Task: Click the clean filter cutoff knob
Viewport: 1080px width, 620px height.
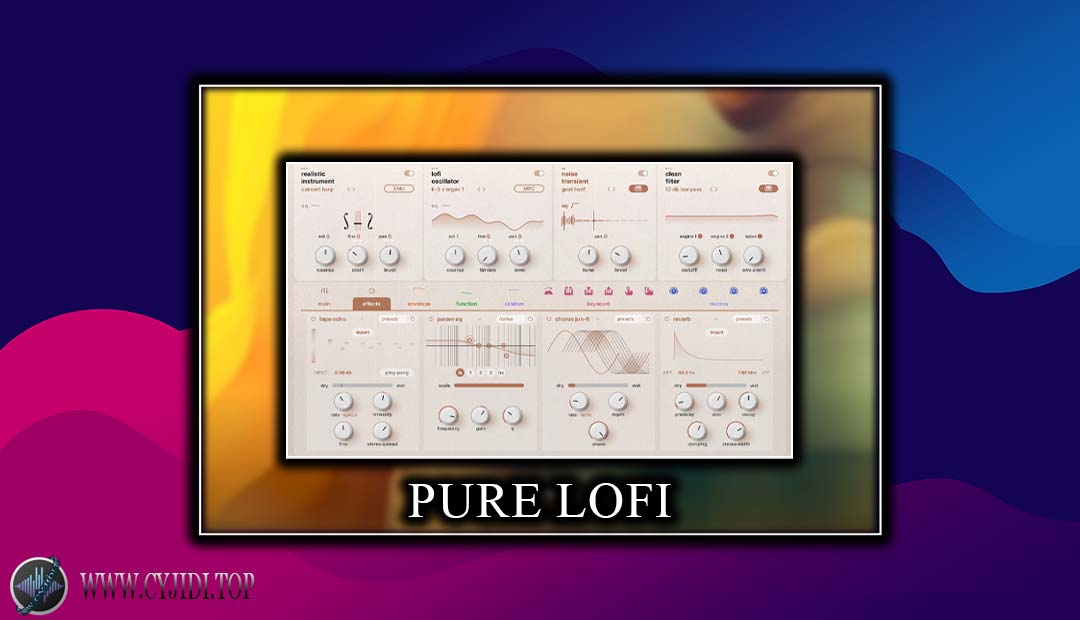Action: point(689,256)
